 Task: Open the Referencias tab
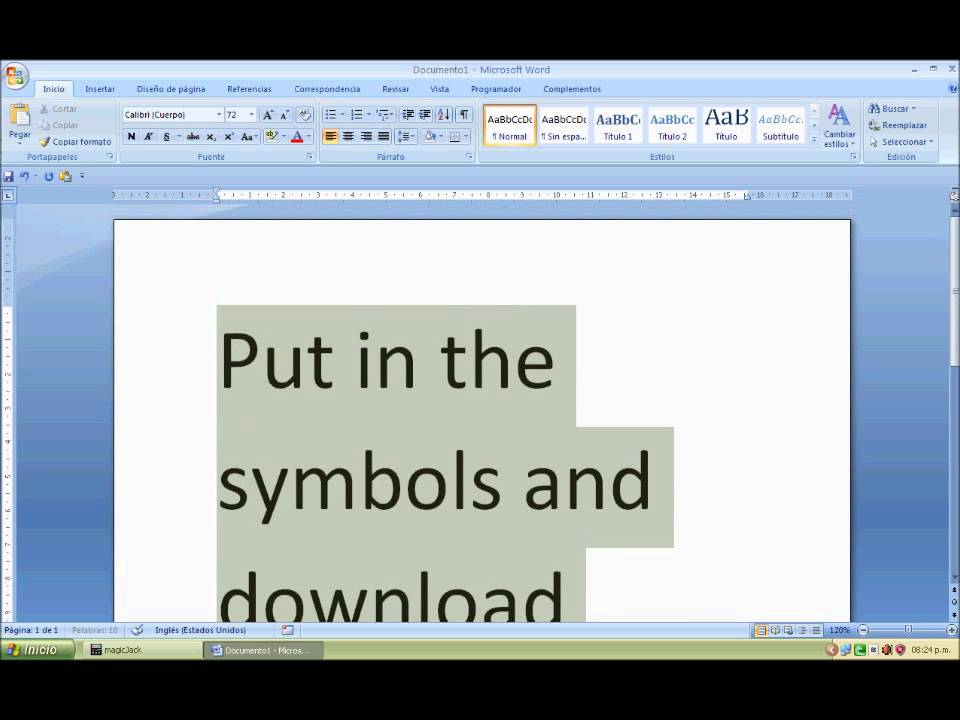(x=249, y=89)
